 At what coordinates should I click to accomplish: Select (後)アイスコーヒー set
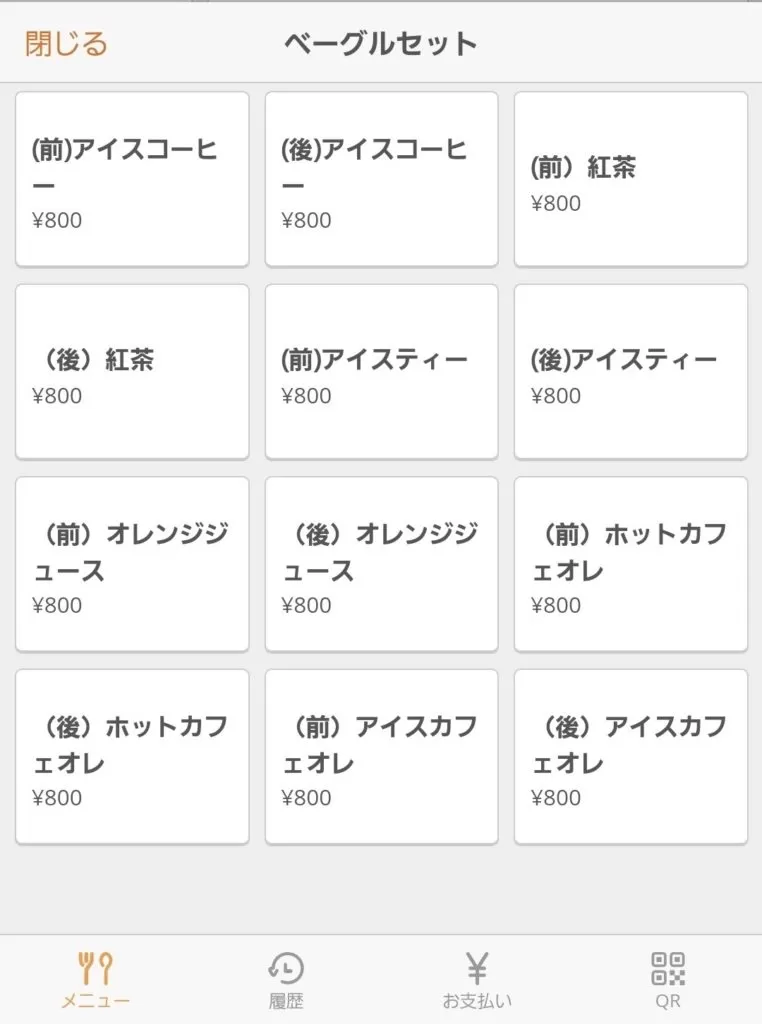(381, 180)
